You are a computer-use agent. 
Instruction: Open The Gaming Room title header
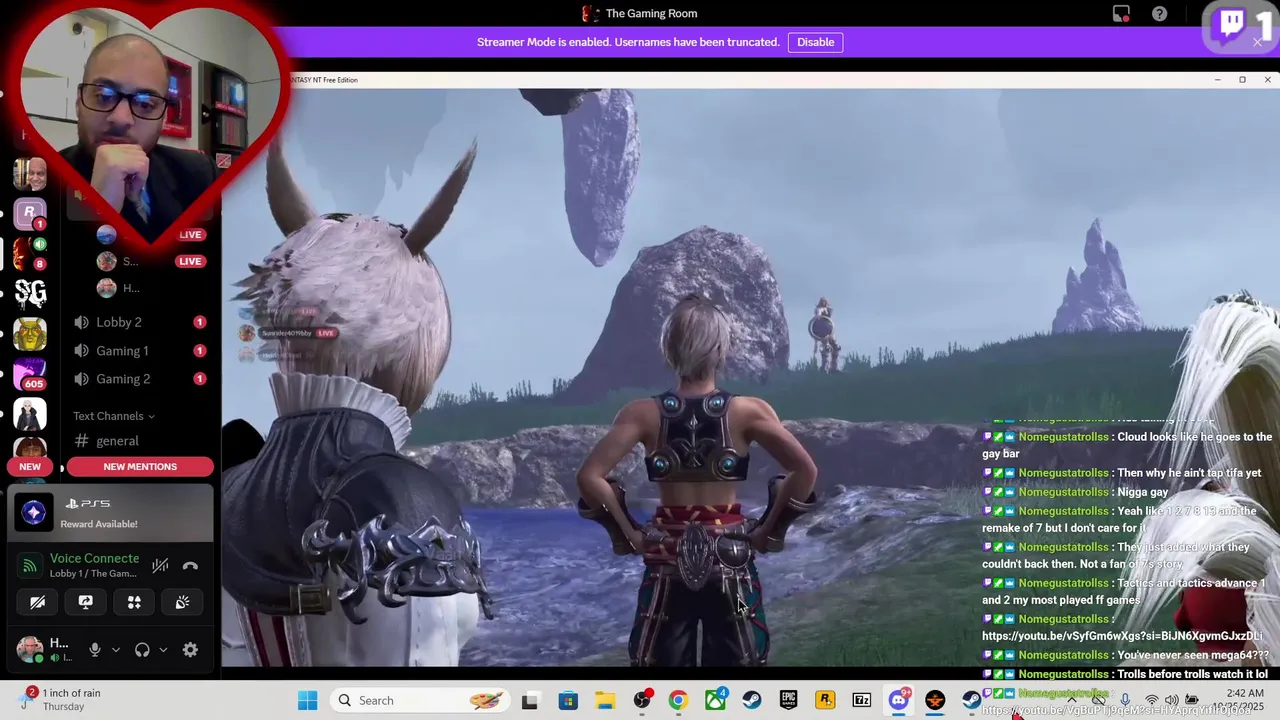coord(640,13)
